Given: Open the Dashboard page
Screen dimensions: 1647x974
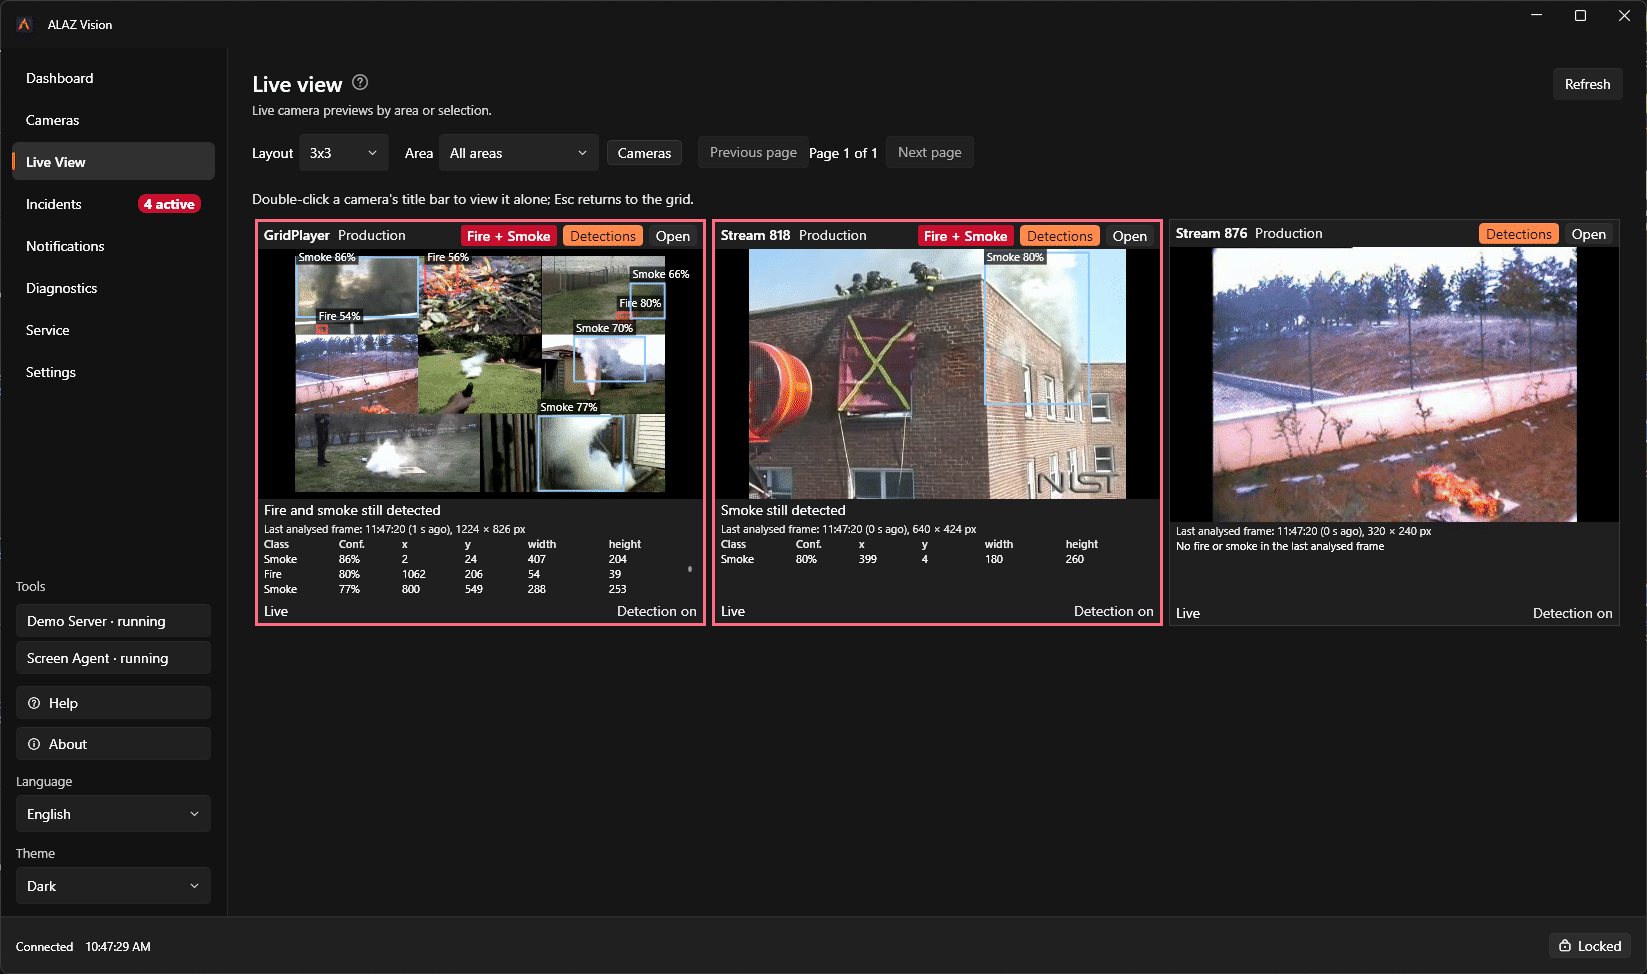Looking at the screenshot, I should point(113,78).
